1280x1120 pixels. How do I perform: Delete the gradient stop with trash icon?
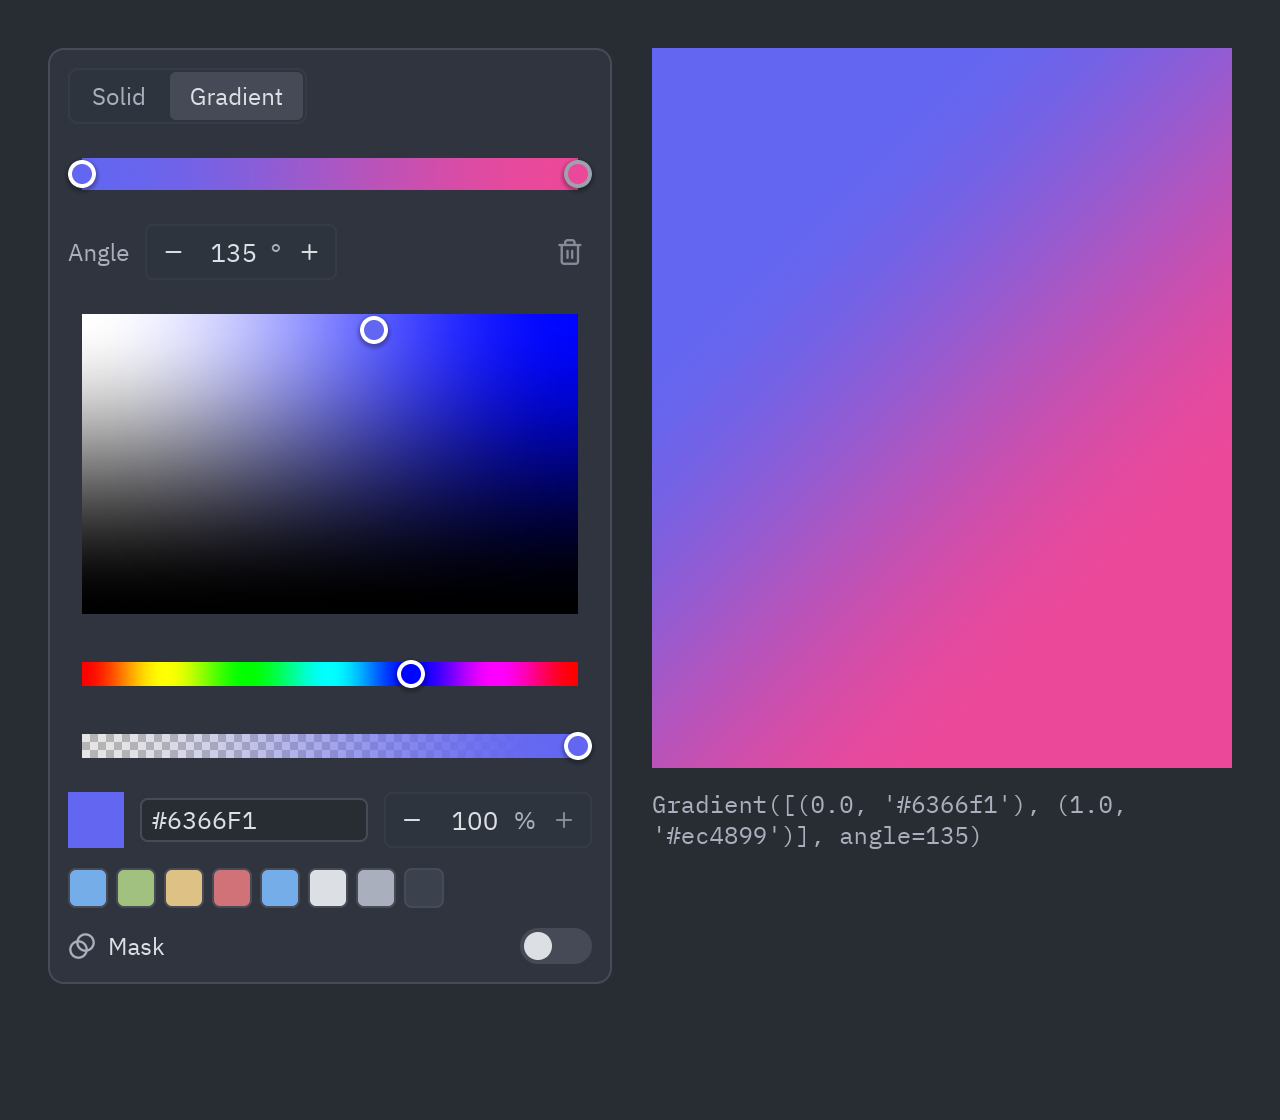pyautogui.click(x=570, y=252)
